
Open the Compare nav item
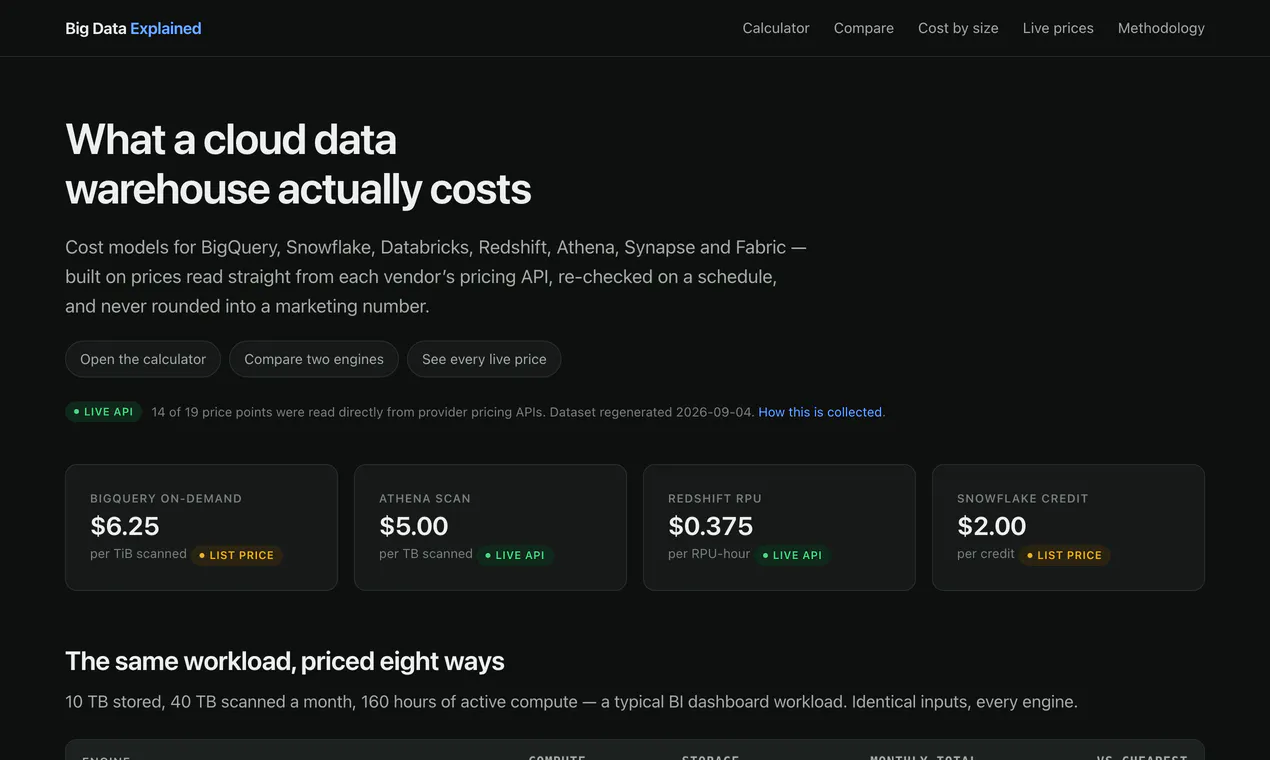[x=864, y=28]
